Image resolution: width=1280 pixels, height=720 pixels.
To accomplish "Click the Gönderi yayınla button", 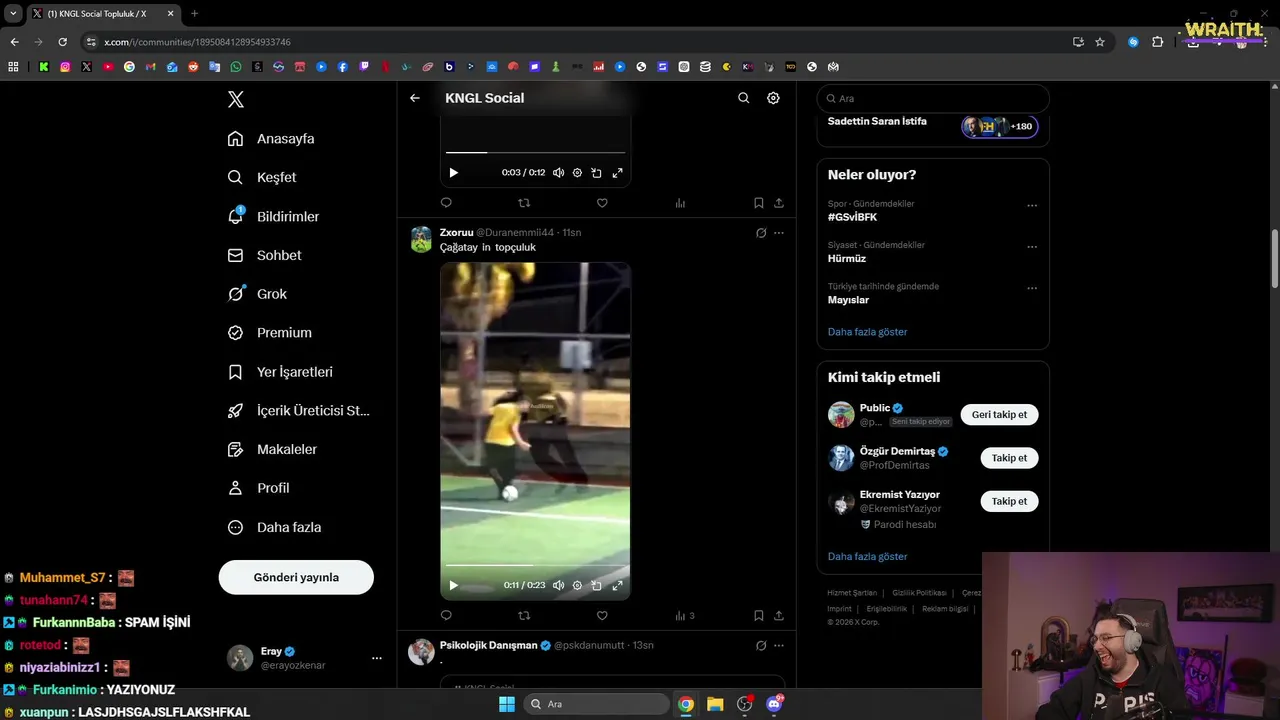I will pos(296,577).
